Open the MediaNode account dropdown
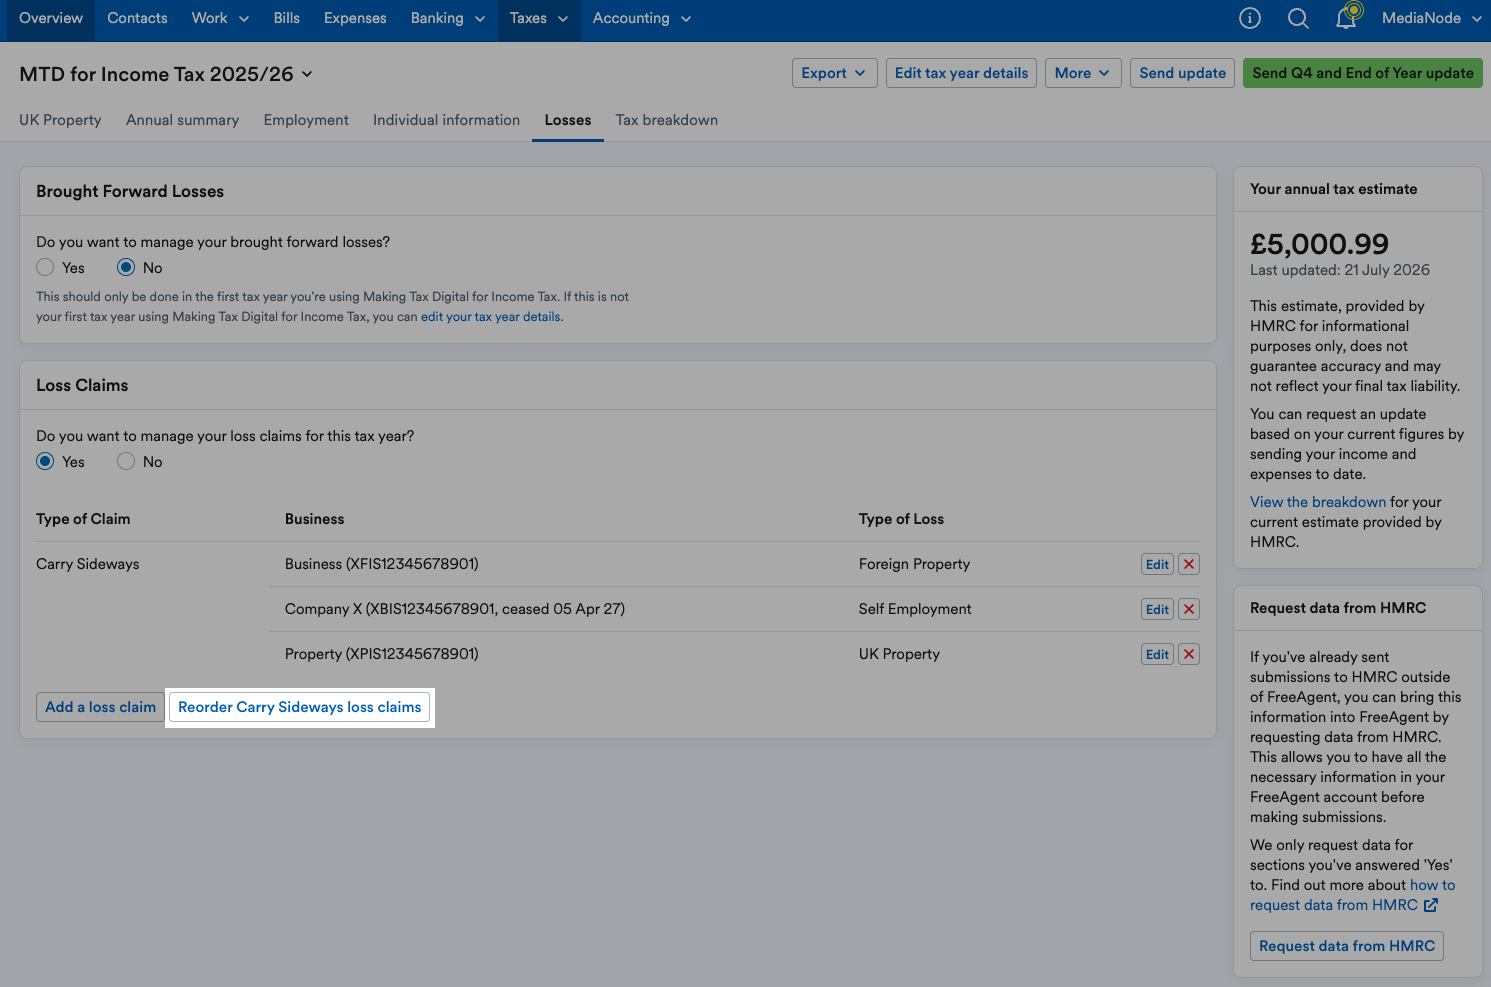Viewport: 1491px width, 987px height. 1431,18
